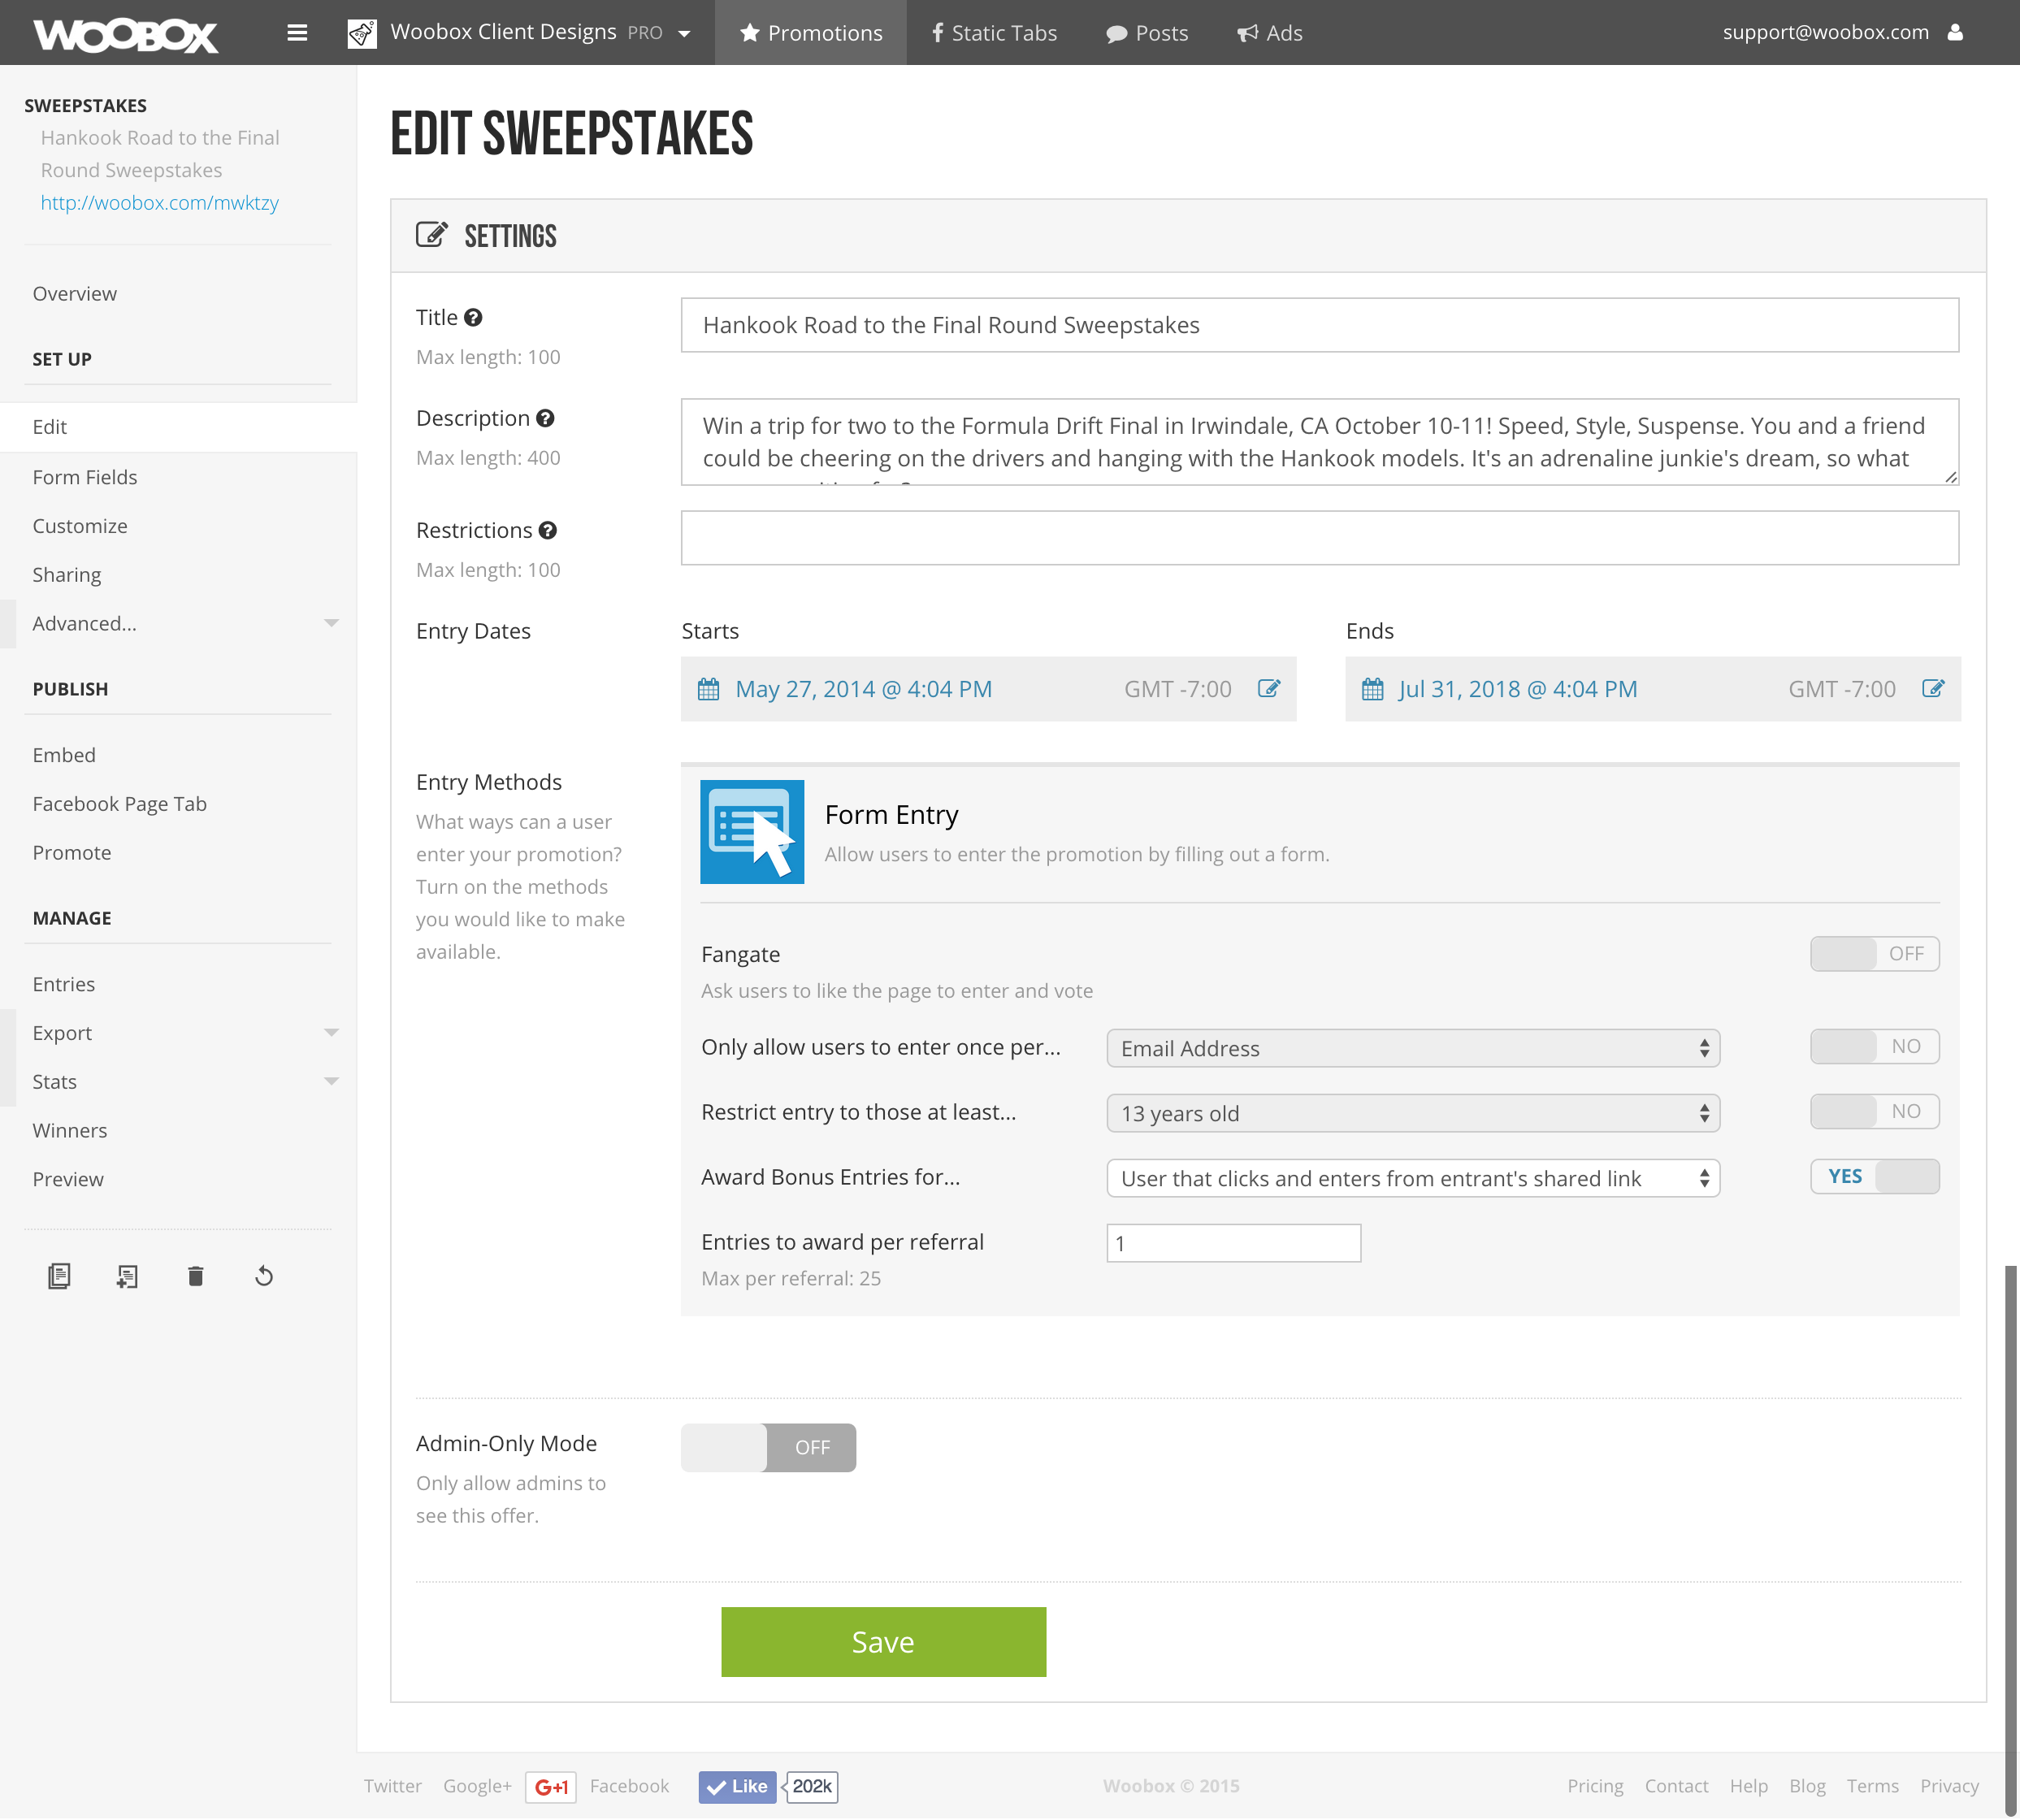The height and width of the screenshot is (1820, 2020).
Task: Click the help icon next to Description
Action: tap(545, 419)
